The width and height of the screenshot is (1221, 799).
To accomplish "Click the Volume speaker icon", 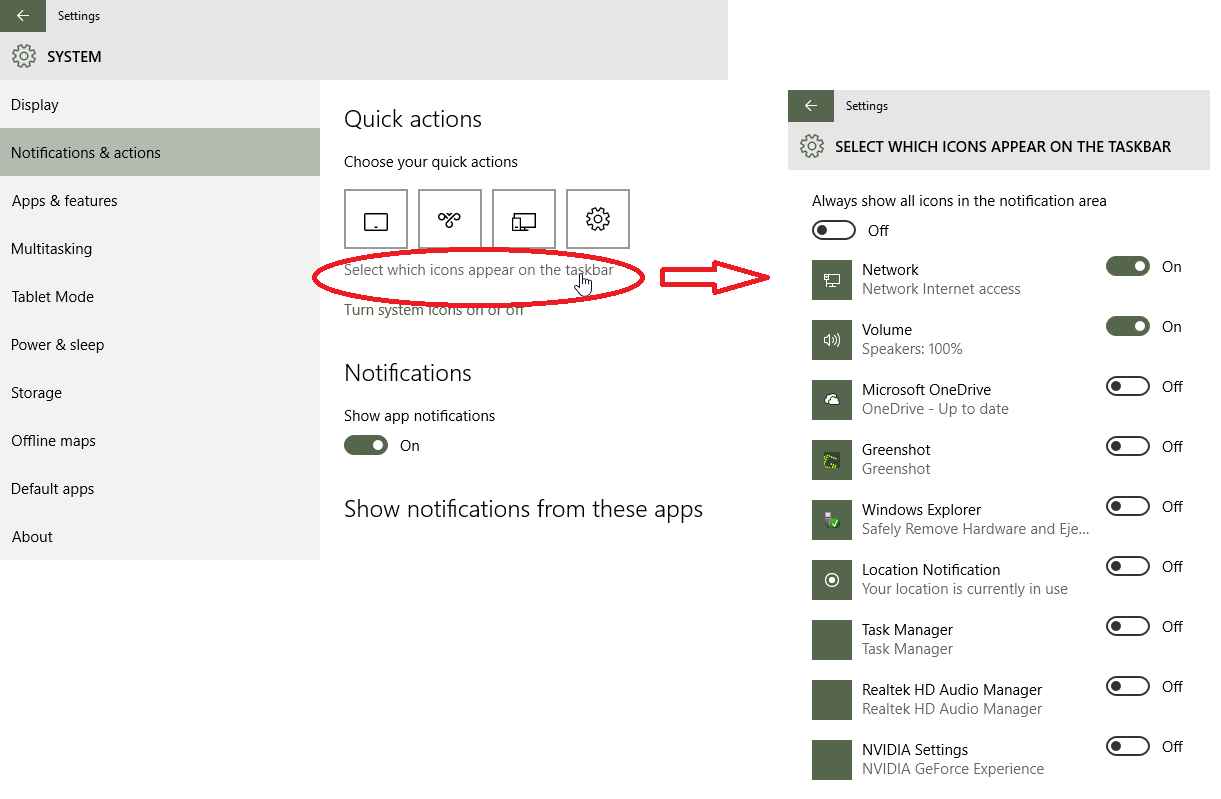I will click(x=832, y=340).
